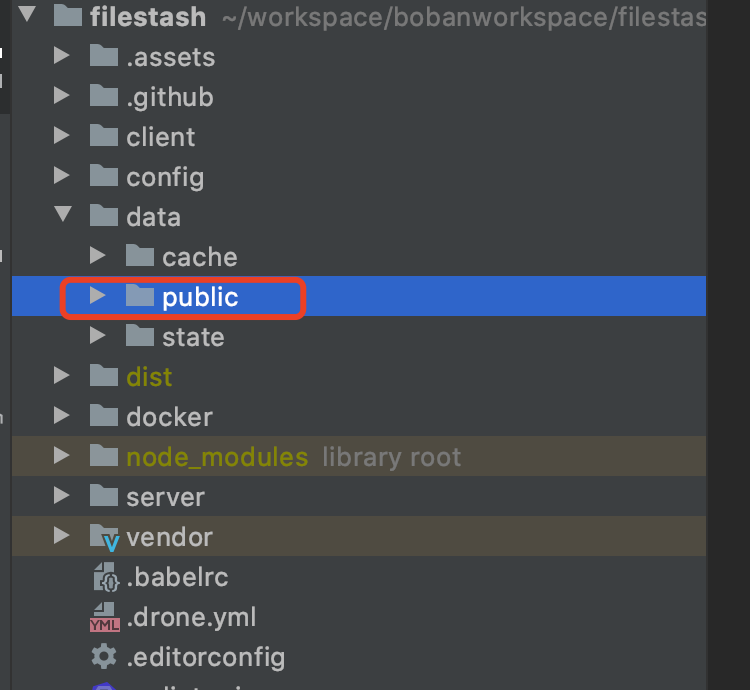
Task: Click the .babelrc file icon
Action: pyautogui.click(x=104, y=577)
